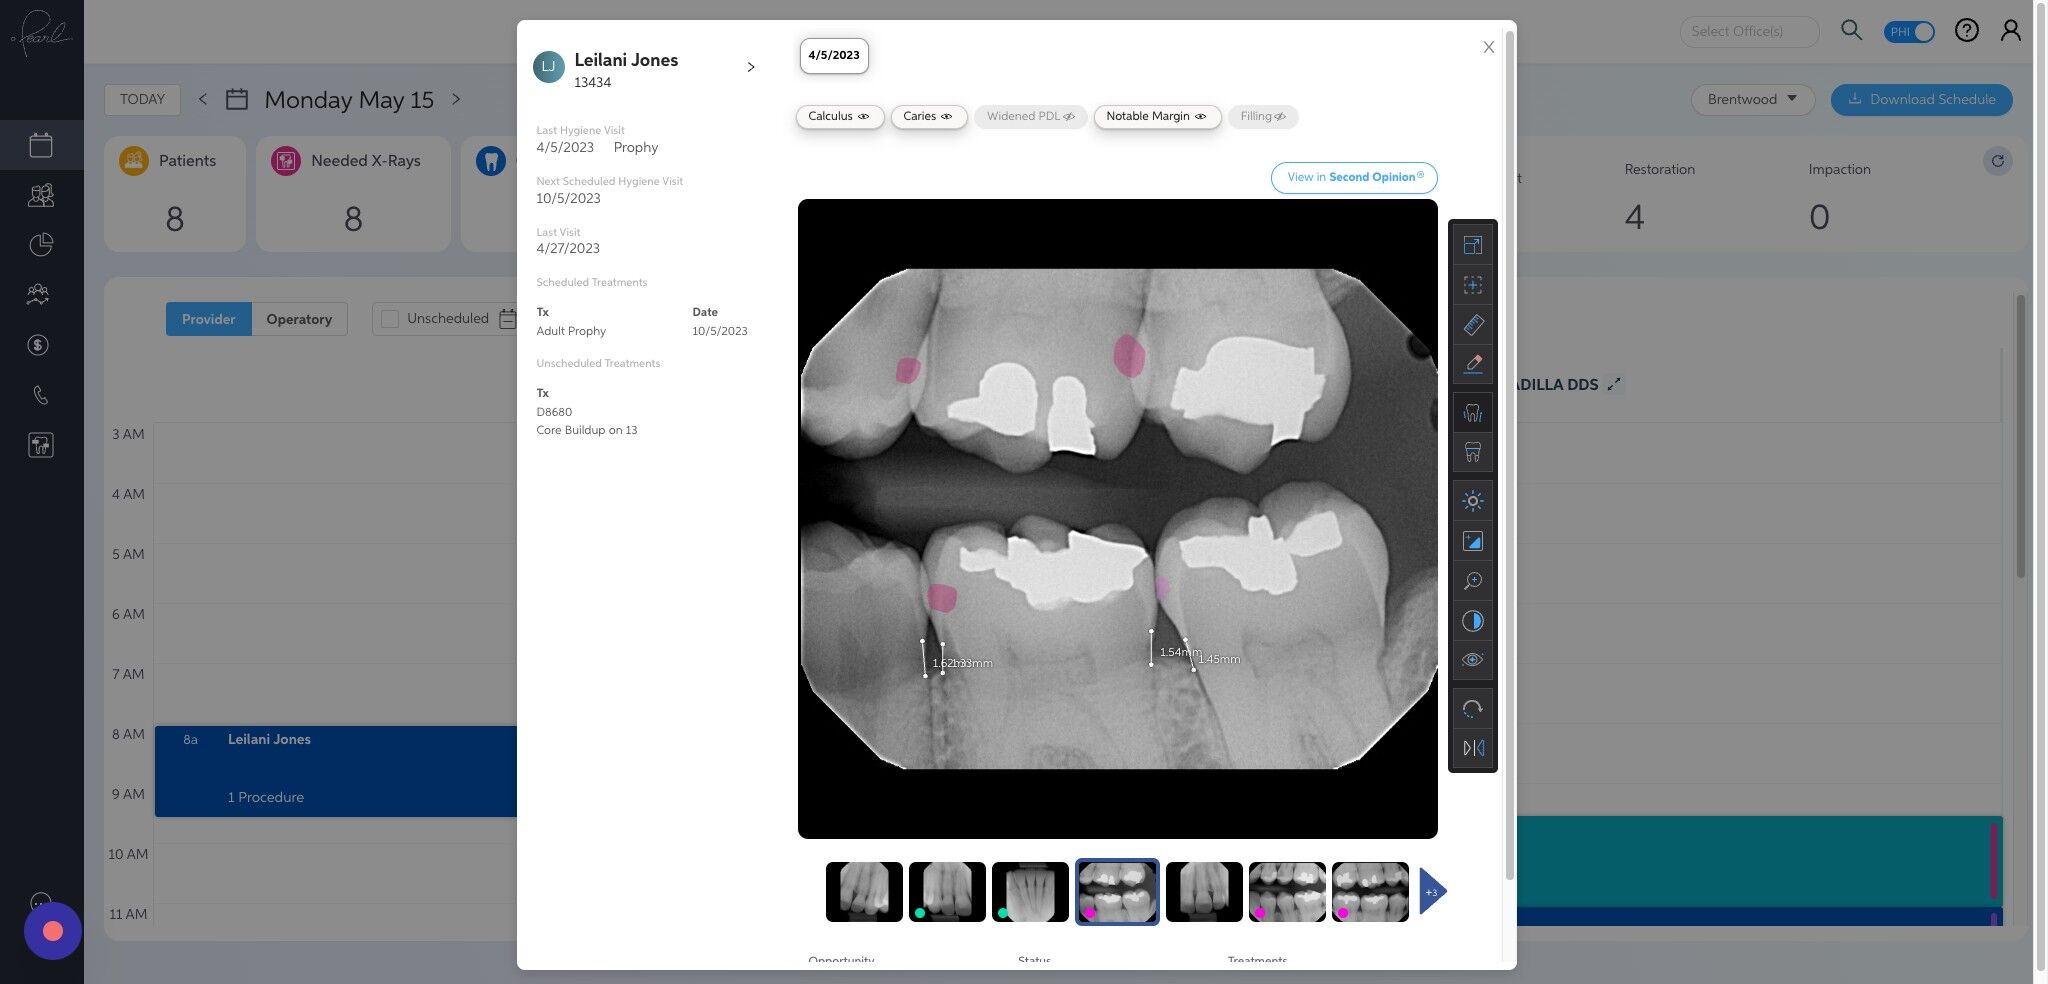Viewport: 2048px width, 984px height.
Task: Select the eraser tool
Action: [1472, 364]
